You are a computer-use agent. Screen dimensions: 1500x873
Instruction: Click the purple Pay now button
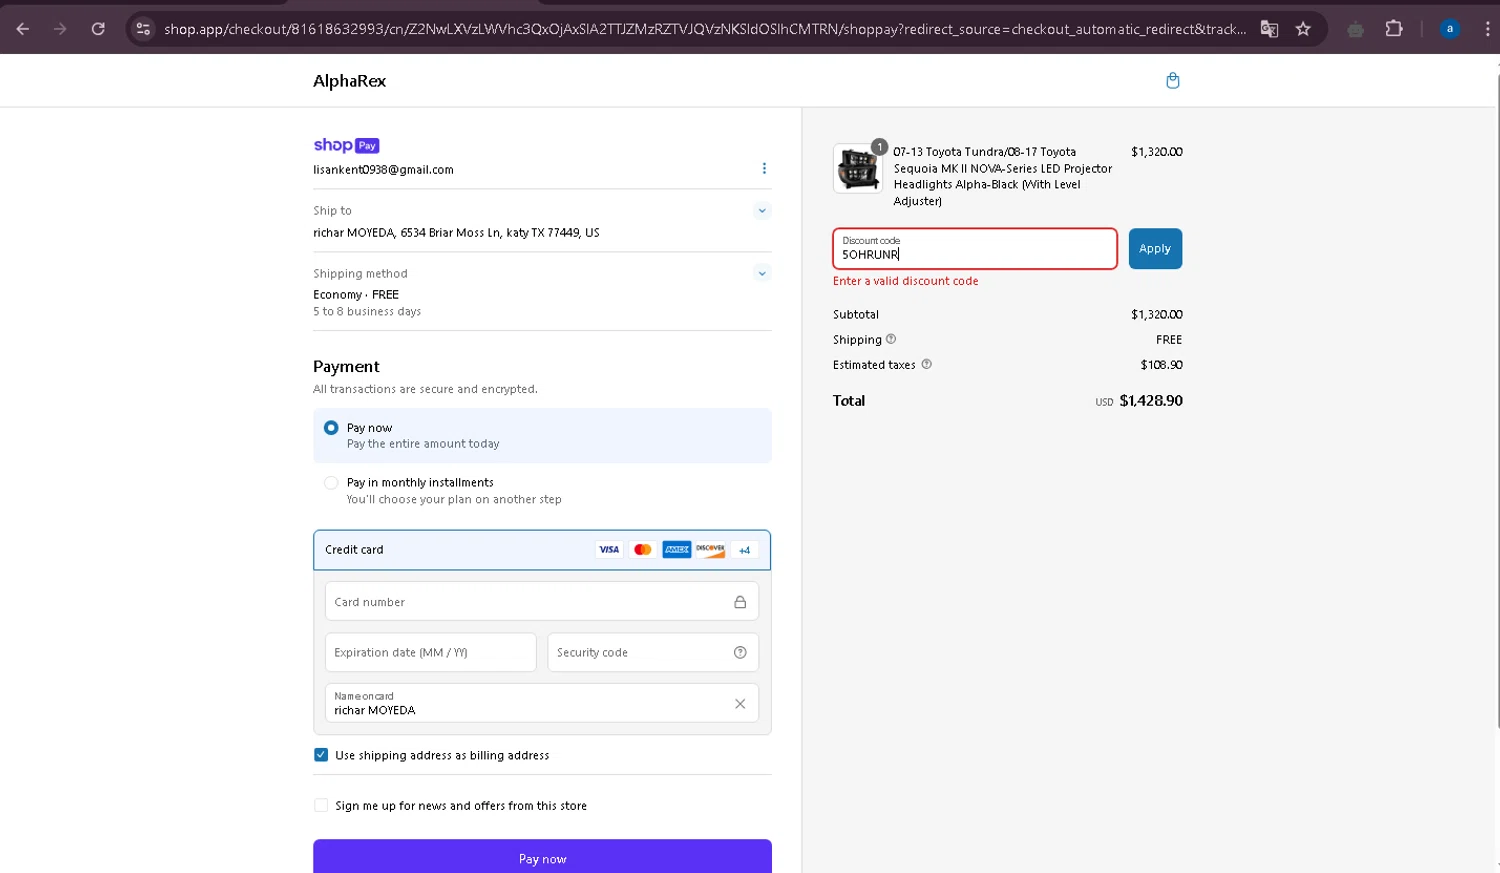click(542, 857)
